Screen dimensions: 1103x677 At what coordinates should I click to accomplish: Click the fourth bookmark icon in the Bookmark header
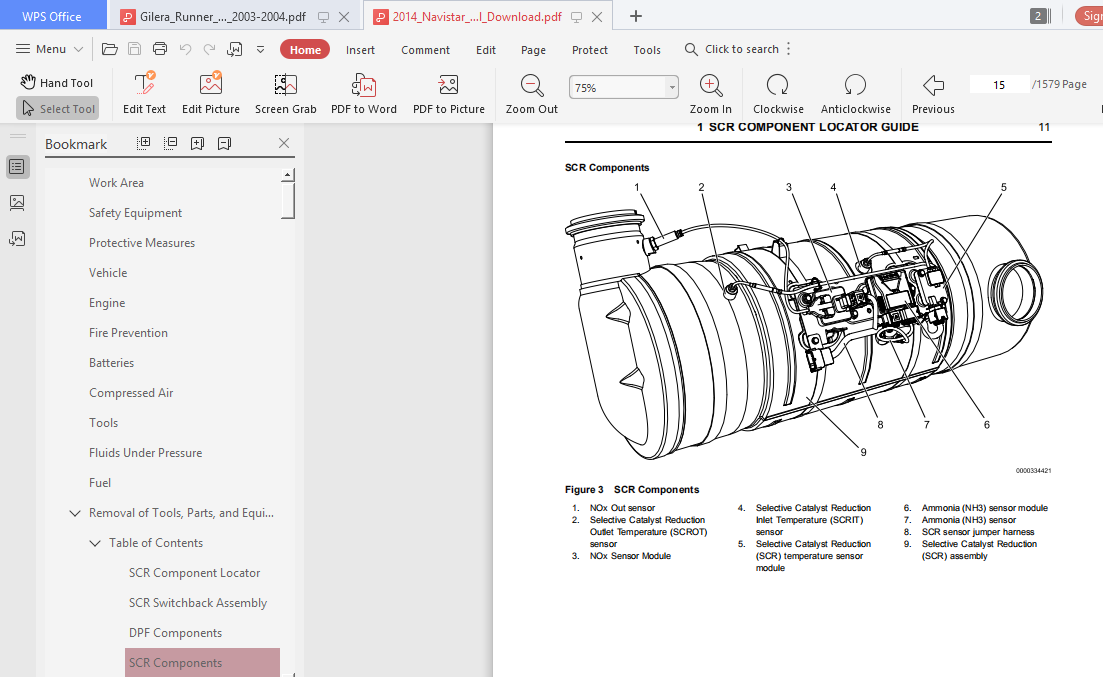pyautogui.click(x=224, y=144)
